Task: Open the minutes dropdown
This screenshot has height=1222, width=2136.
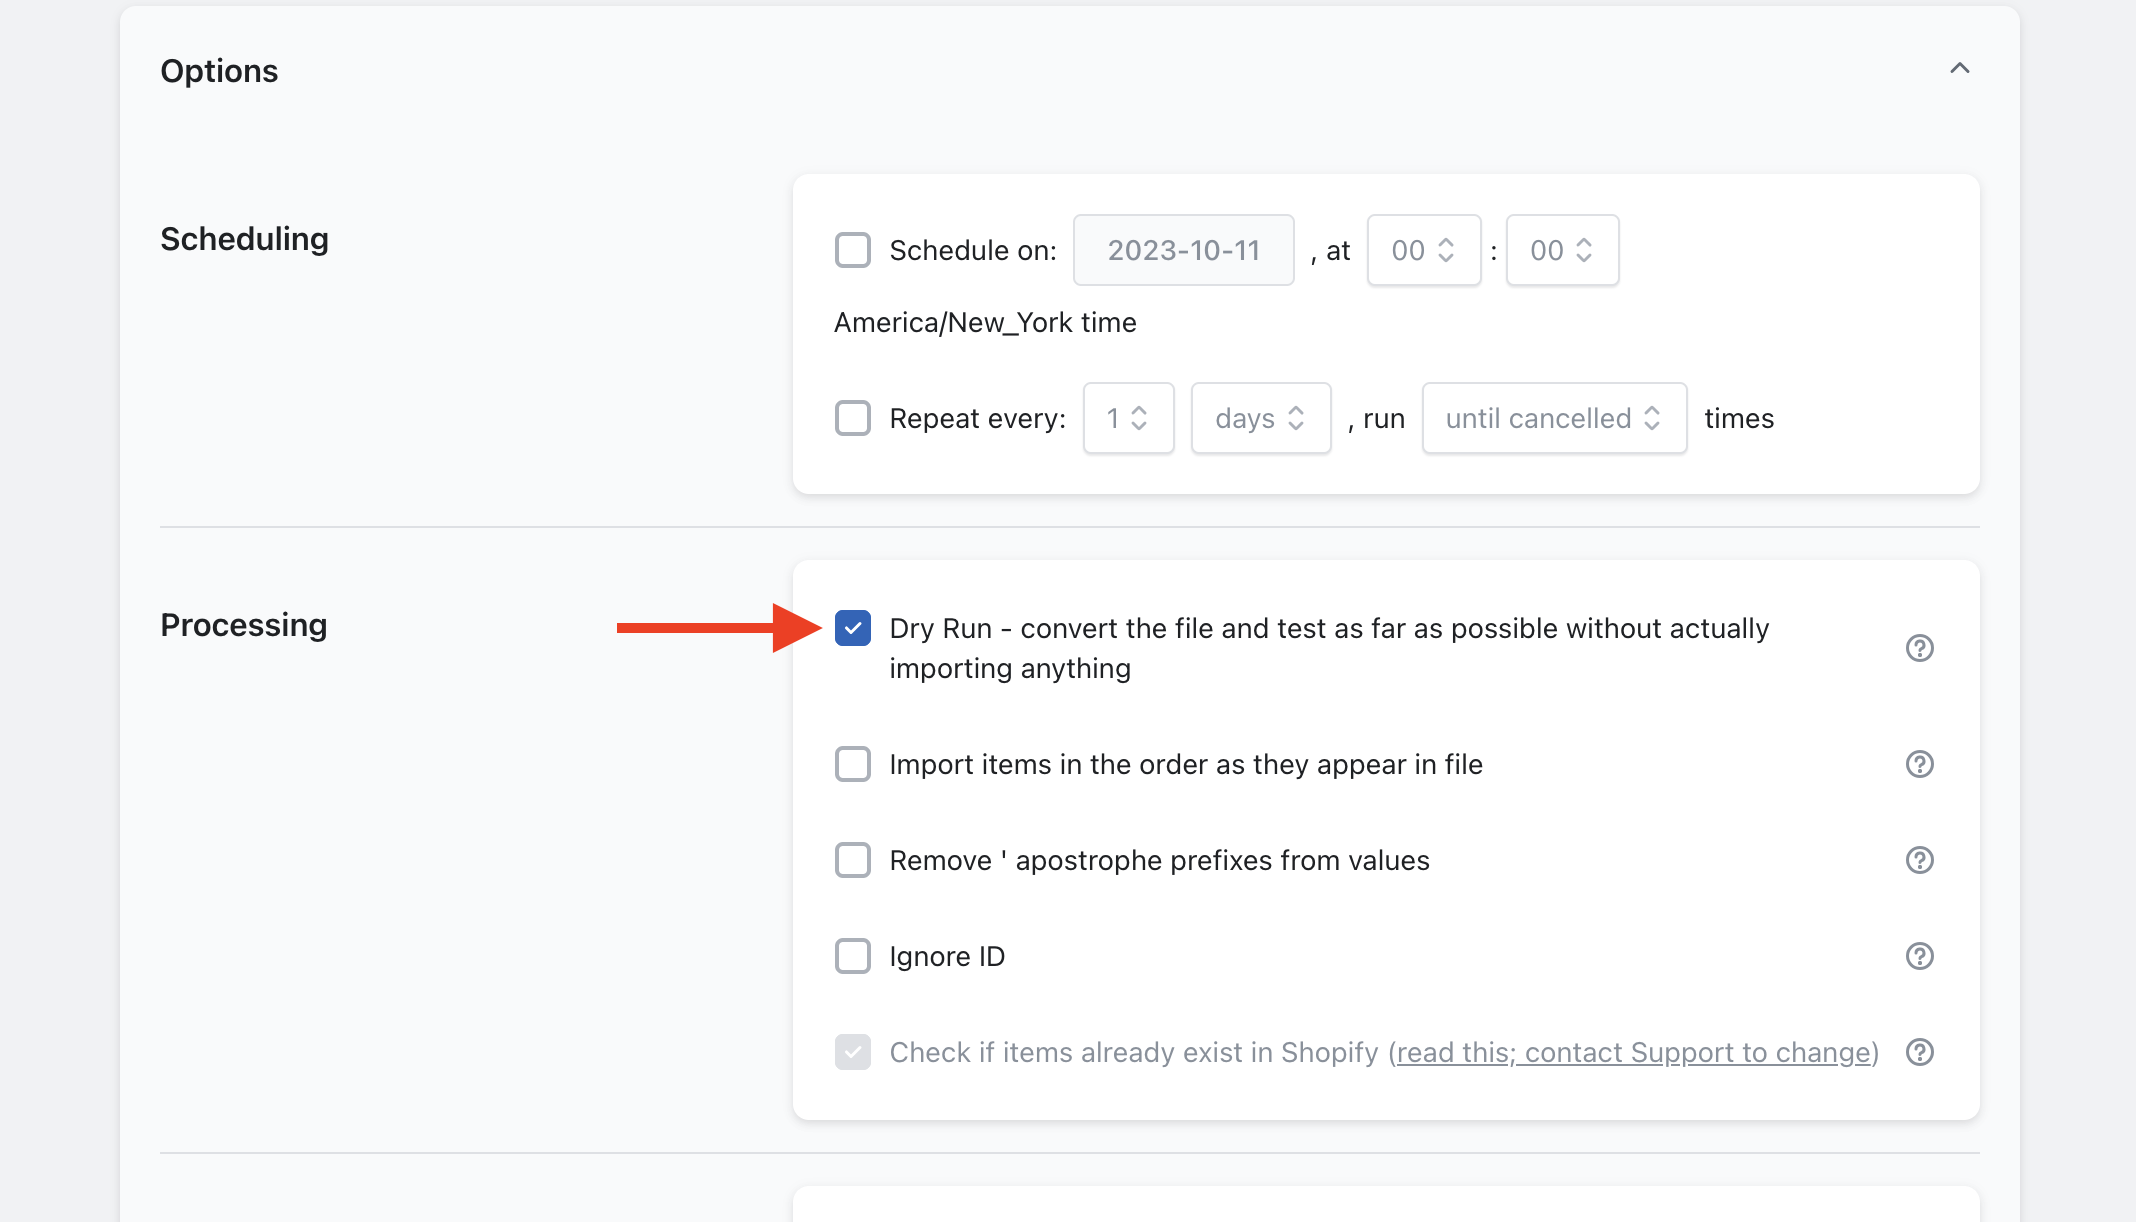Action: (x=1562, y=250)
